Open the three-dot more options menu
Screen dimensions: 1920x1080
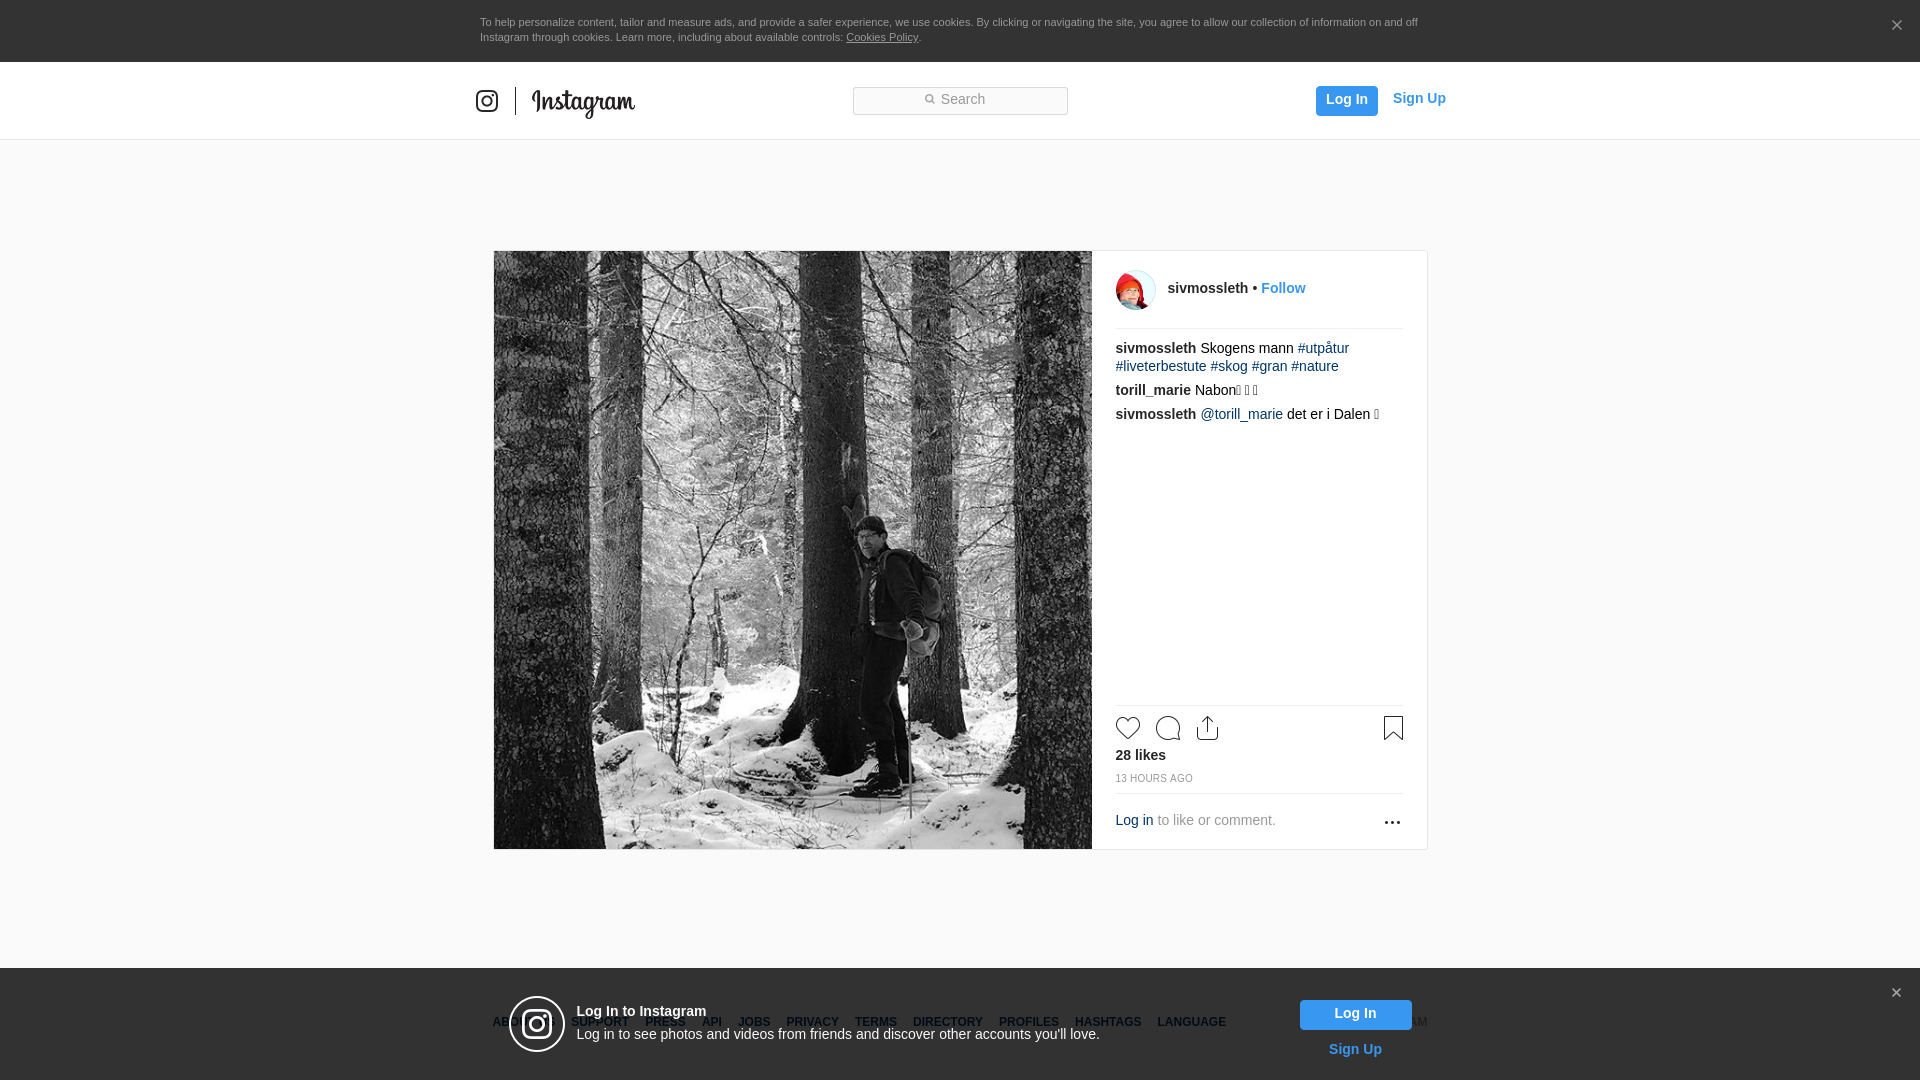click(x=1392, y=822)
